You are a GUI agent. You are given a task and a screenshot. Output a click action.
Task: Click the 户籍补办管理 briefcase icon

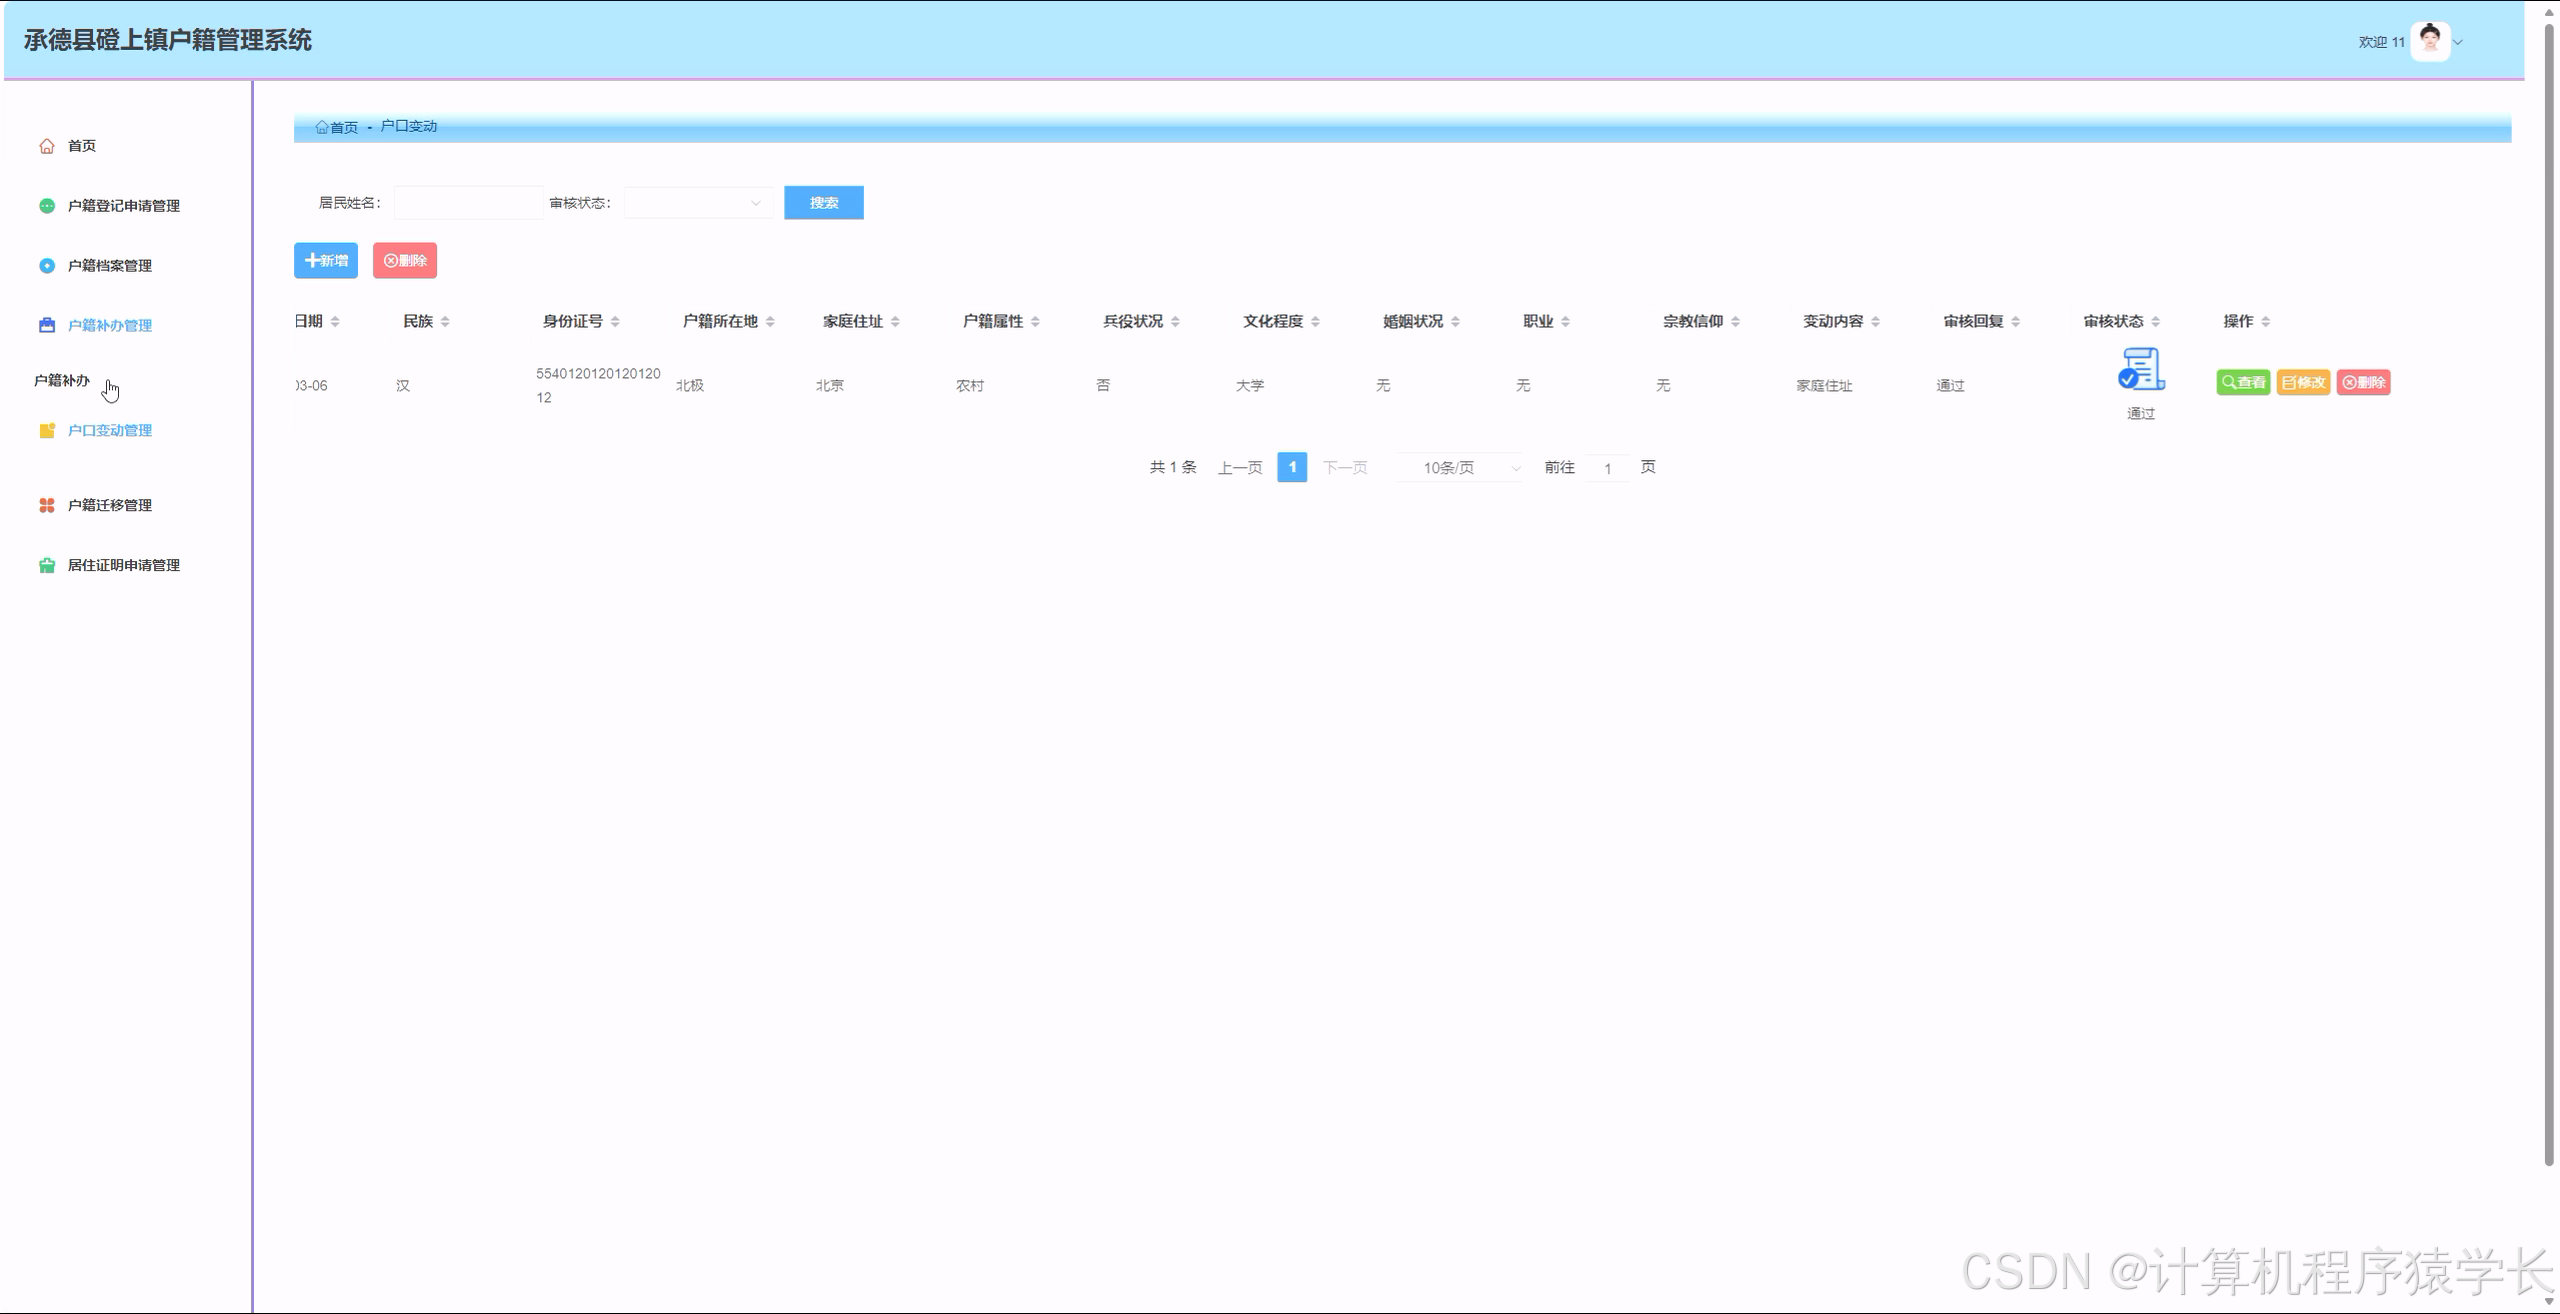pos(46,325)
